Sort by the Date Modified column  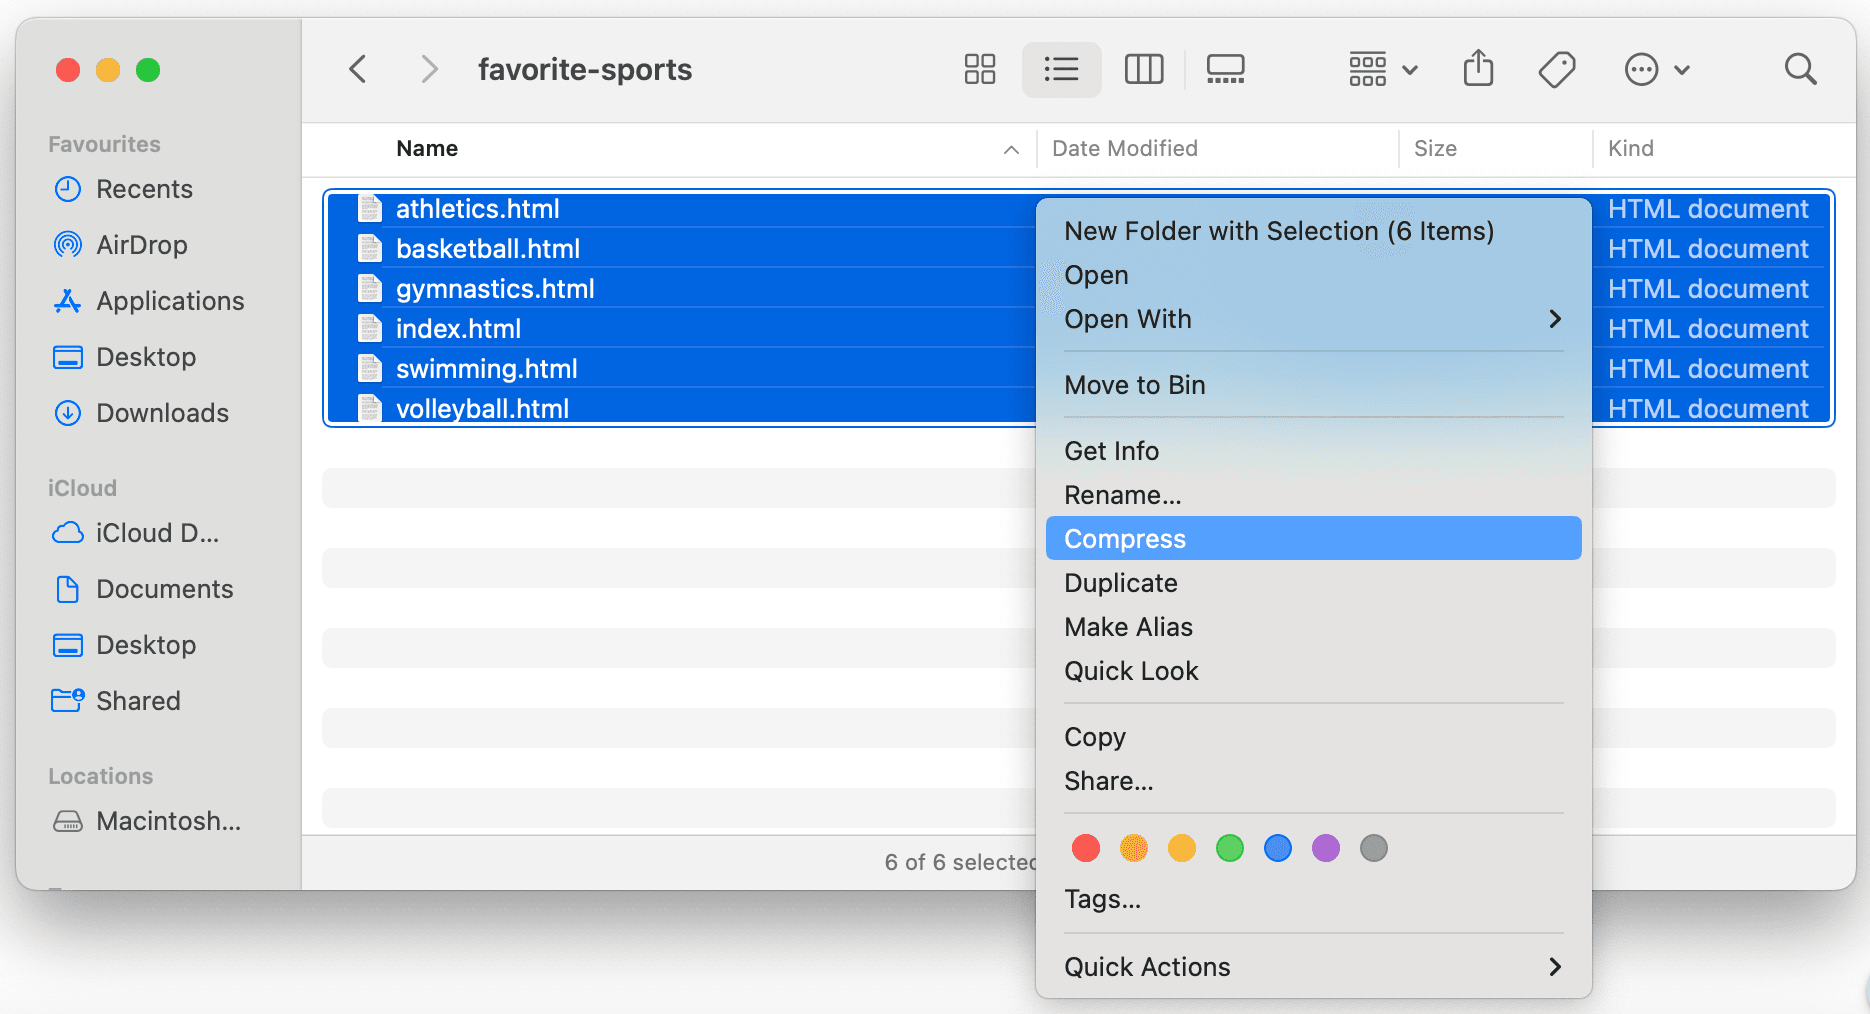tap(1125, 148)
